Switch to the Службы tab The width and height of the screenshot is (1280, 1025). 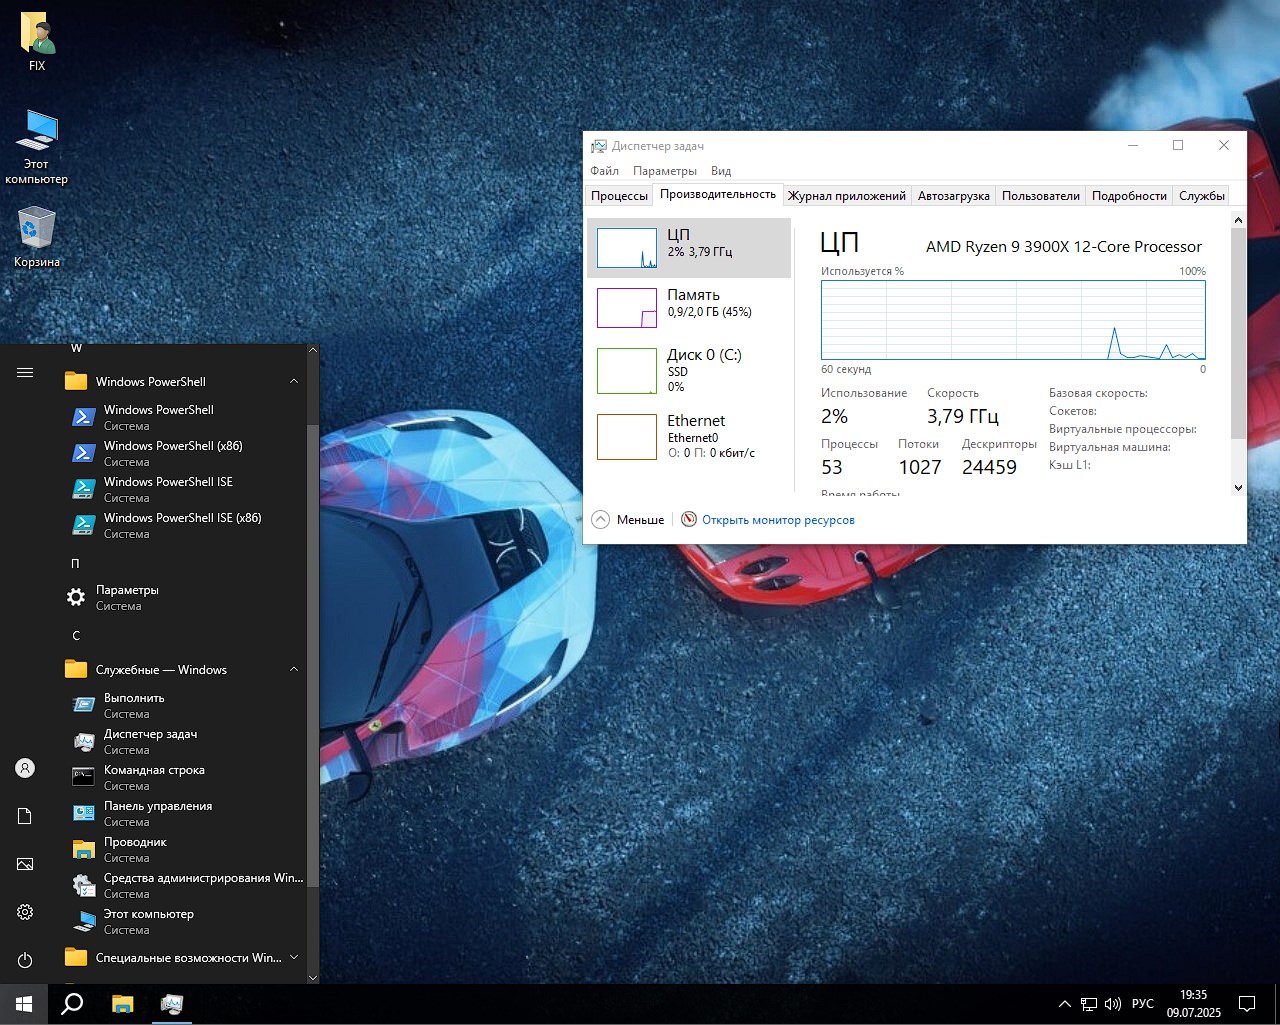click(1202, 196)
